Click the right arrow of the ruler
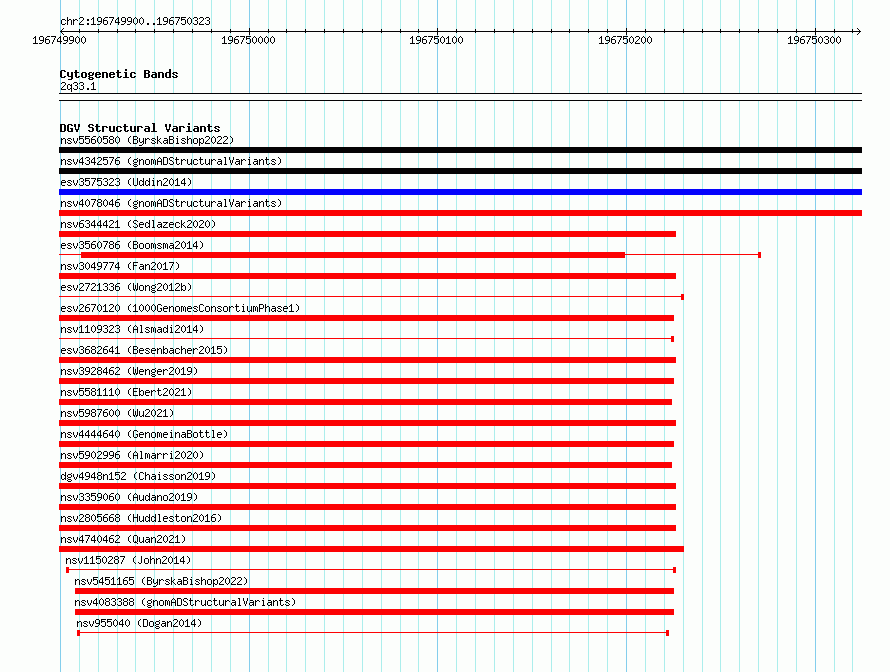The width and height of the screenshot is (890, 672). [858, 31]
